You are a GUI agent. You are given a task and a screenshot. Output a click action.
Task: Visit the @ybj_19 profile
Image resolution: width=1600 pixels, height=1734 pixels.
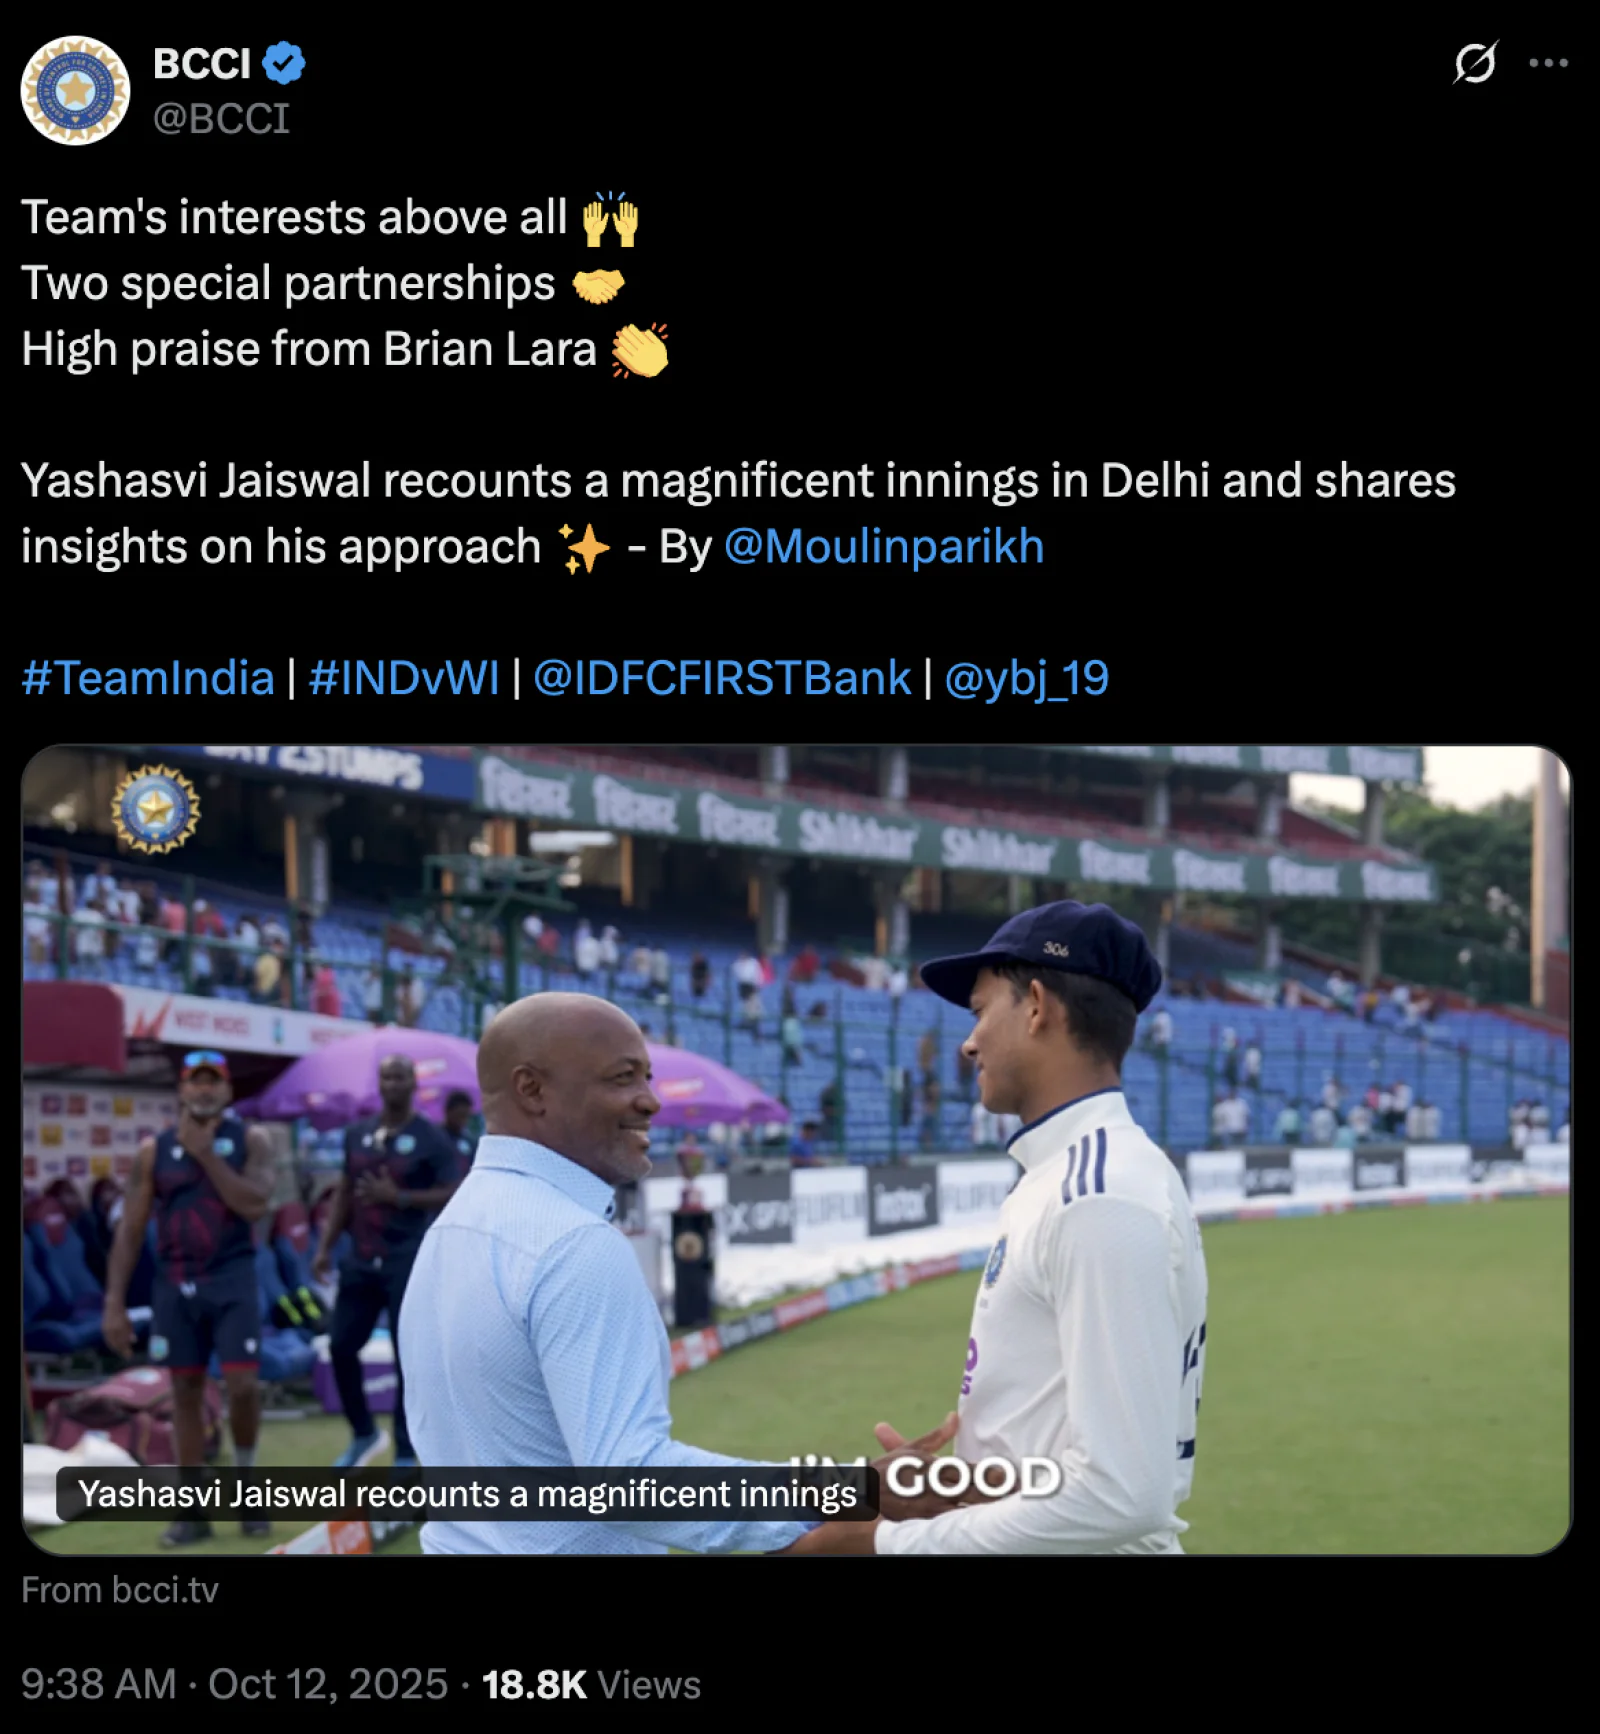[x=1026, y=677]
